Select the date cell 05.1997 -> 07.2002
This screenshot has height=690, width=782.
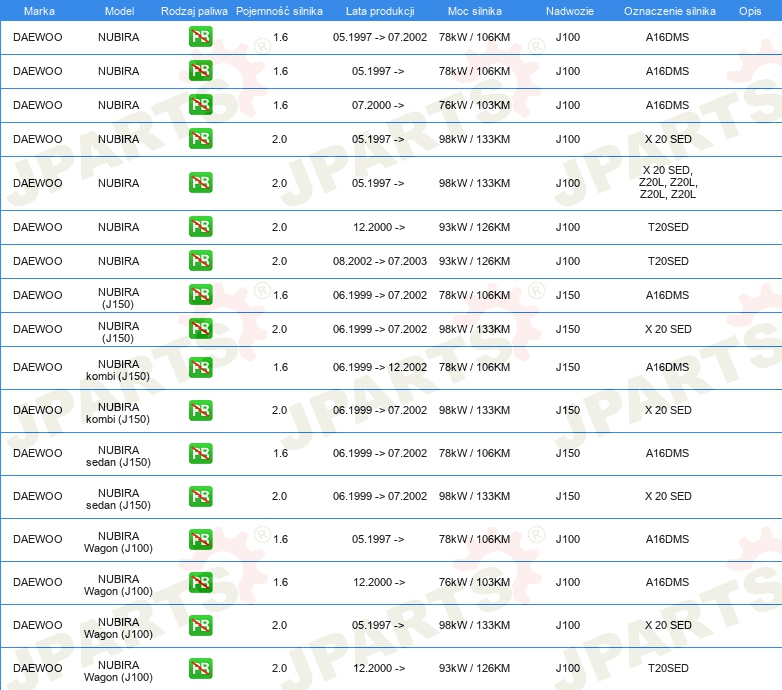[x=380, y=37]
